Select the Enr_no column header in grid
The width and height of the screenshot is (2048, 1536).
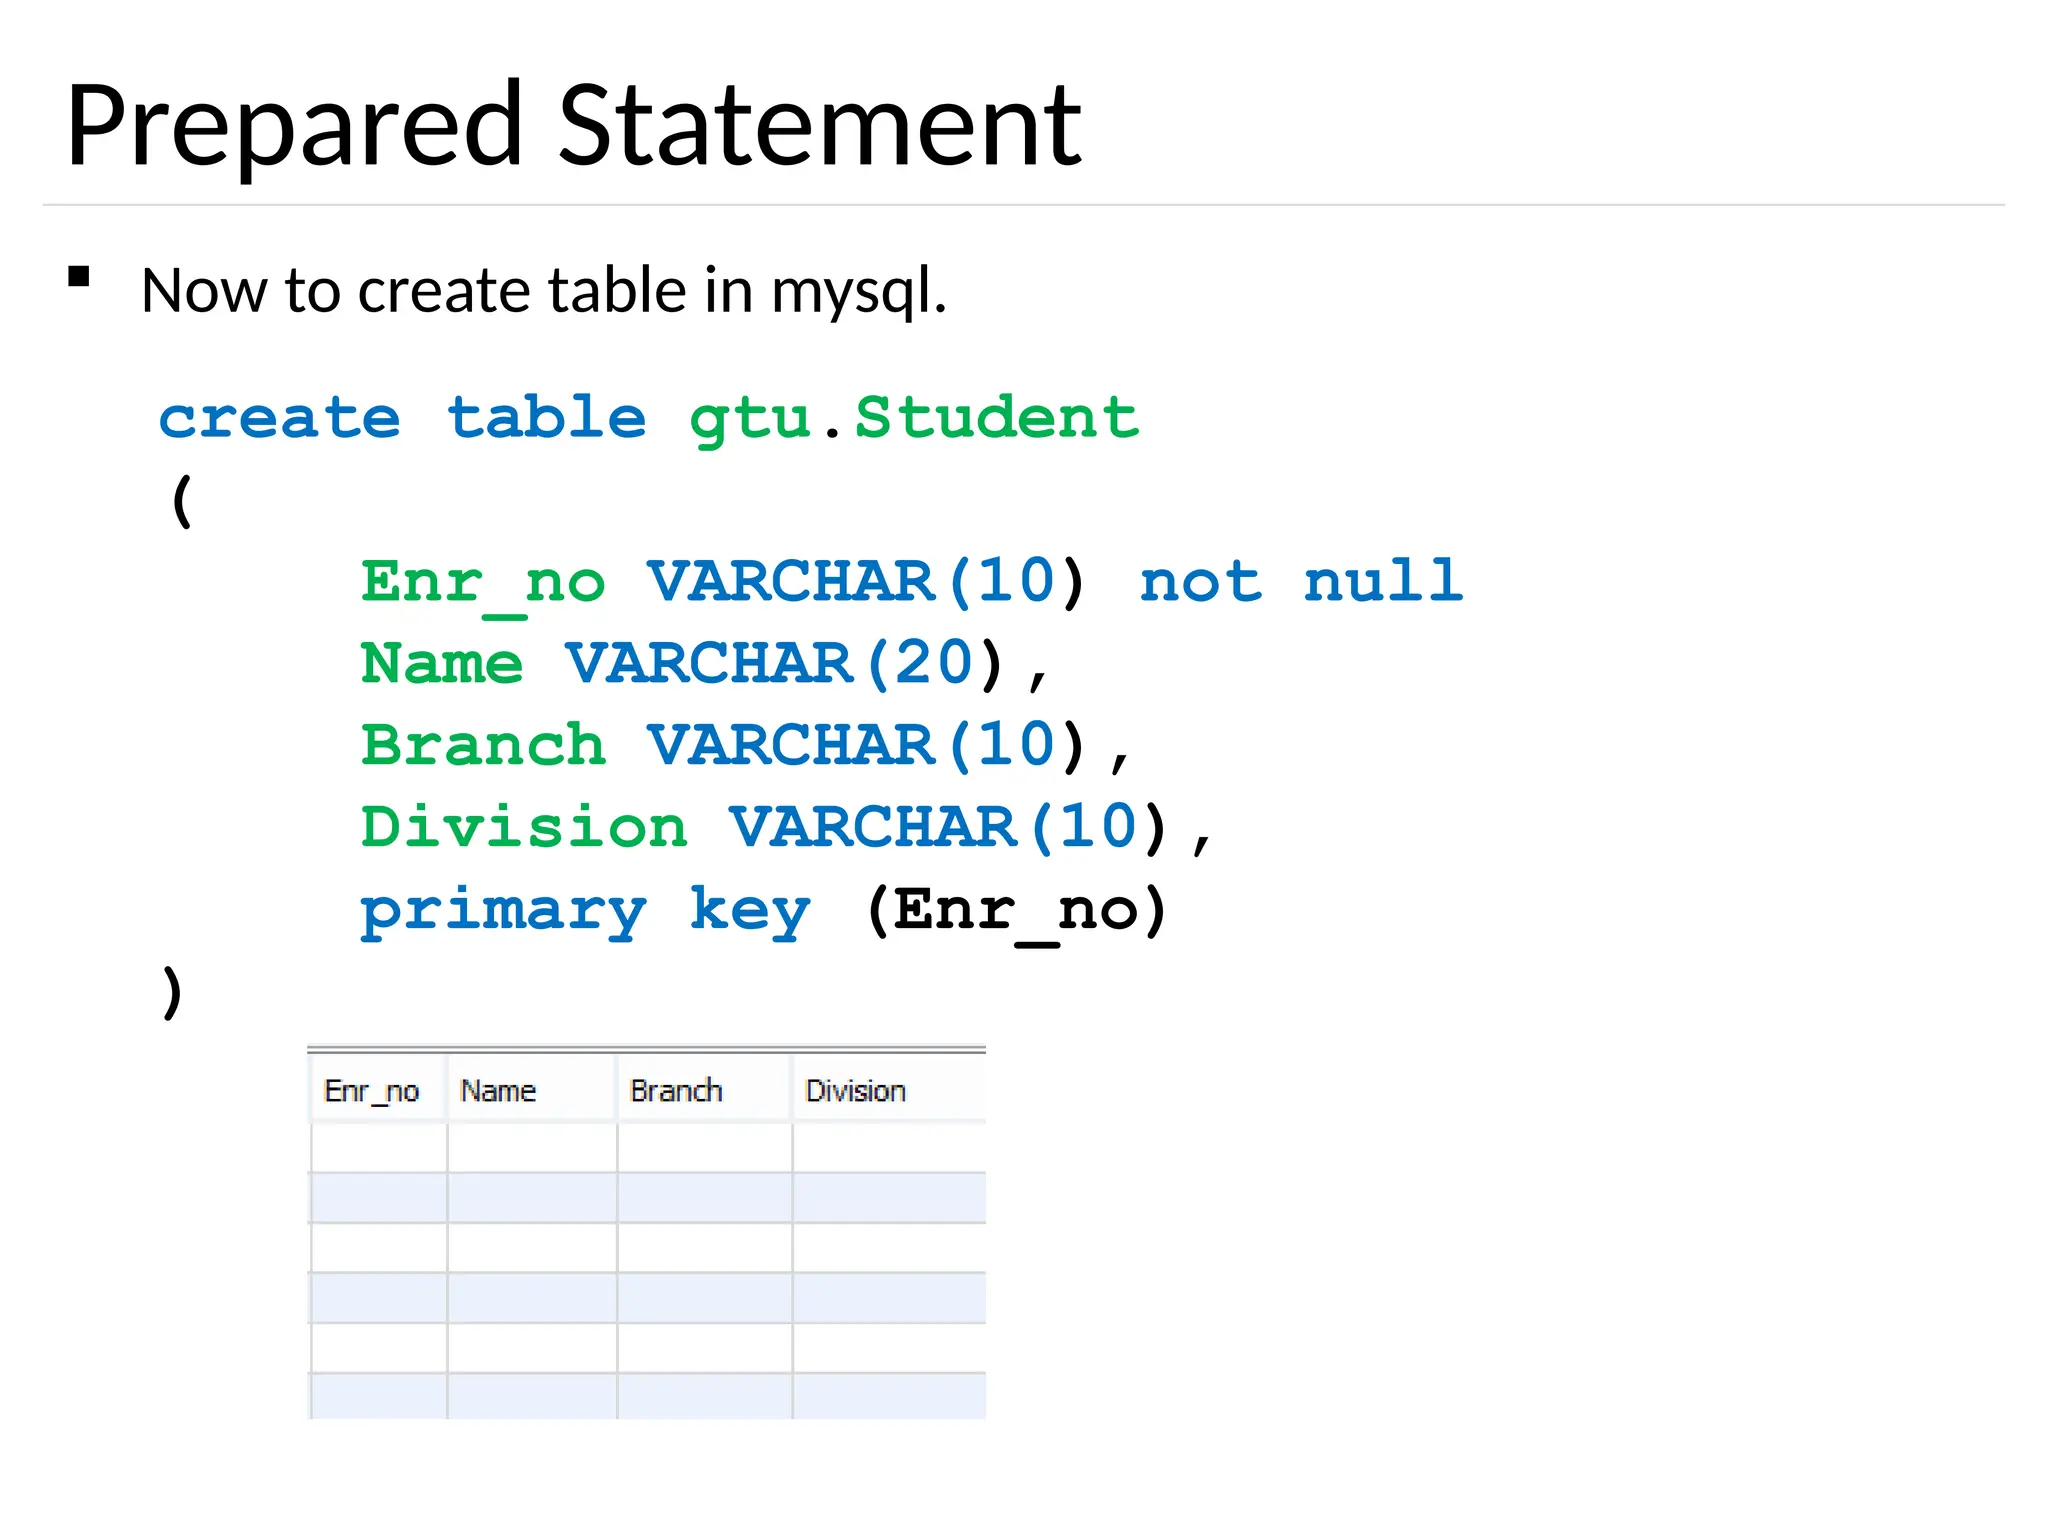[372, 1091]
